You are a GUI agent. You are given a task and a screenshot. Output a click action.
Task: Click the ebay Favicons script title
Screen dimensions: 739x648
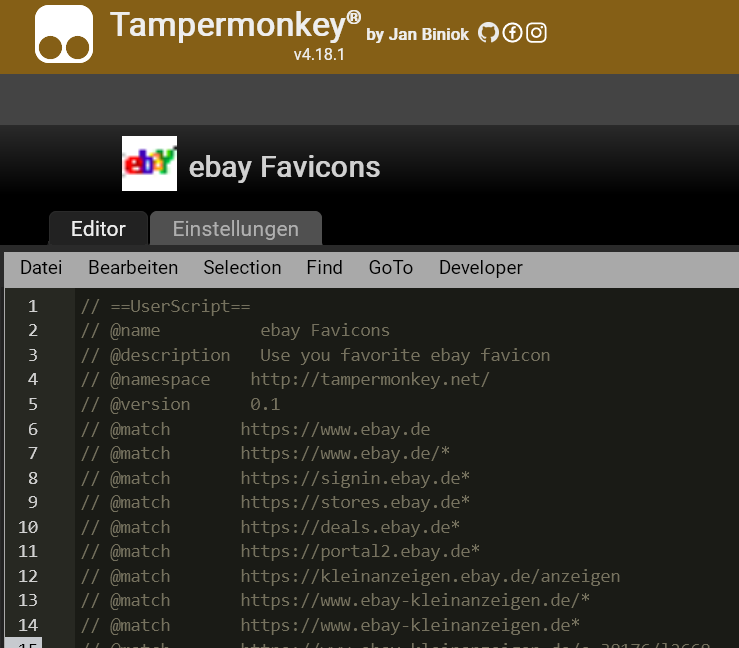284,166
